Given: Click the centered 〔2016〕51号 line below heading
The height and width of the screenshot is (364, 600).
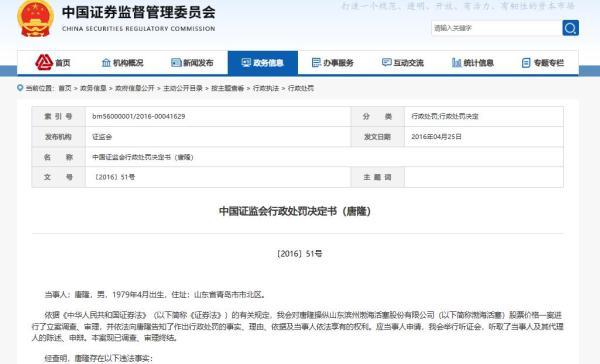Looking at the screenshot, I should pos(299,254).
